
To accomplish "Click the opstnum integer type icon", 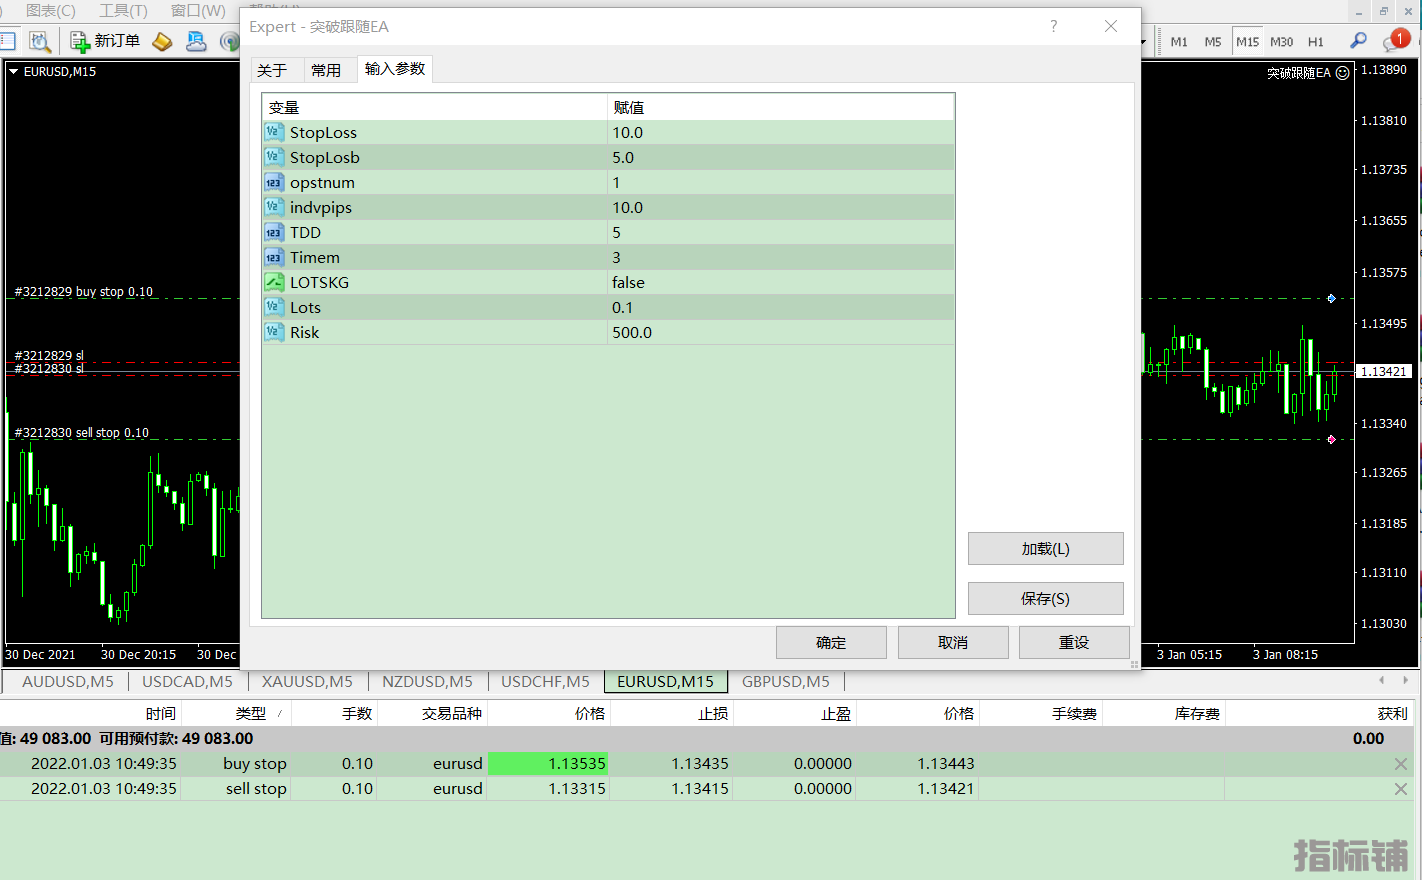I will click(274, 182).
